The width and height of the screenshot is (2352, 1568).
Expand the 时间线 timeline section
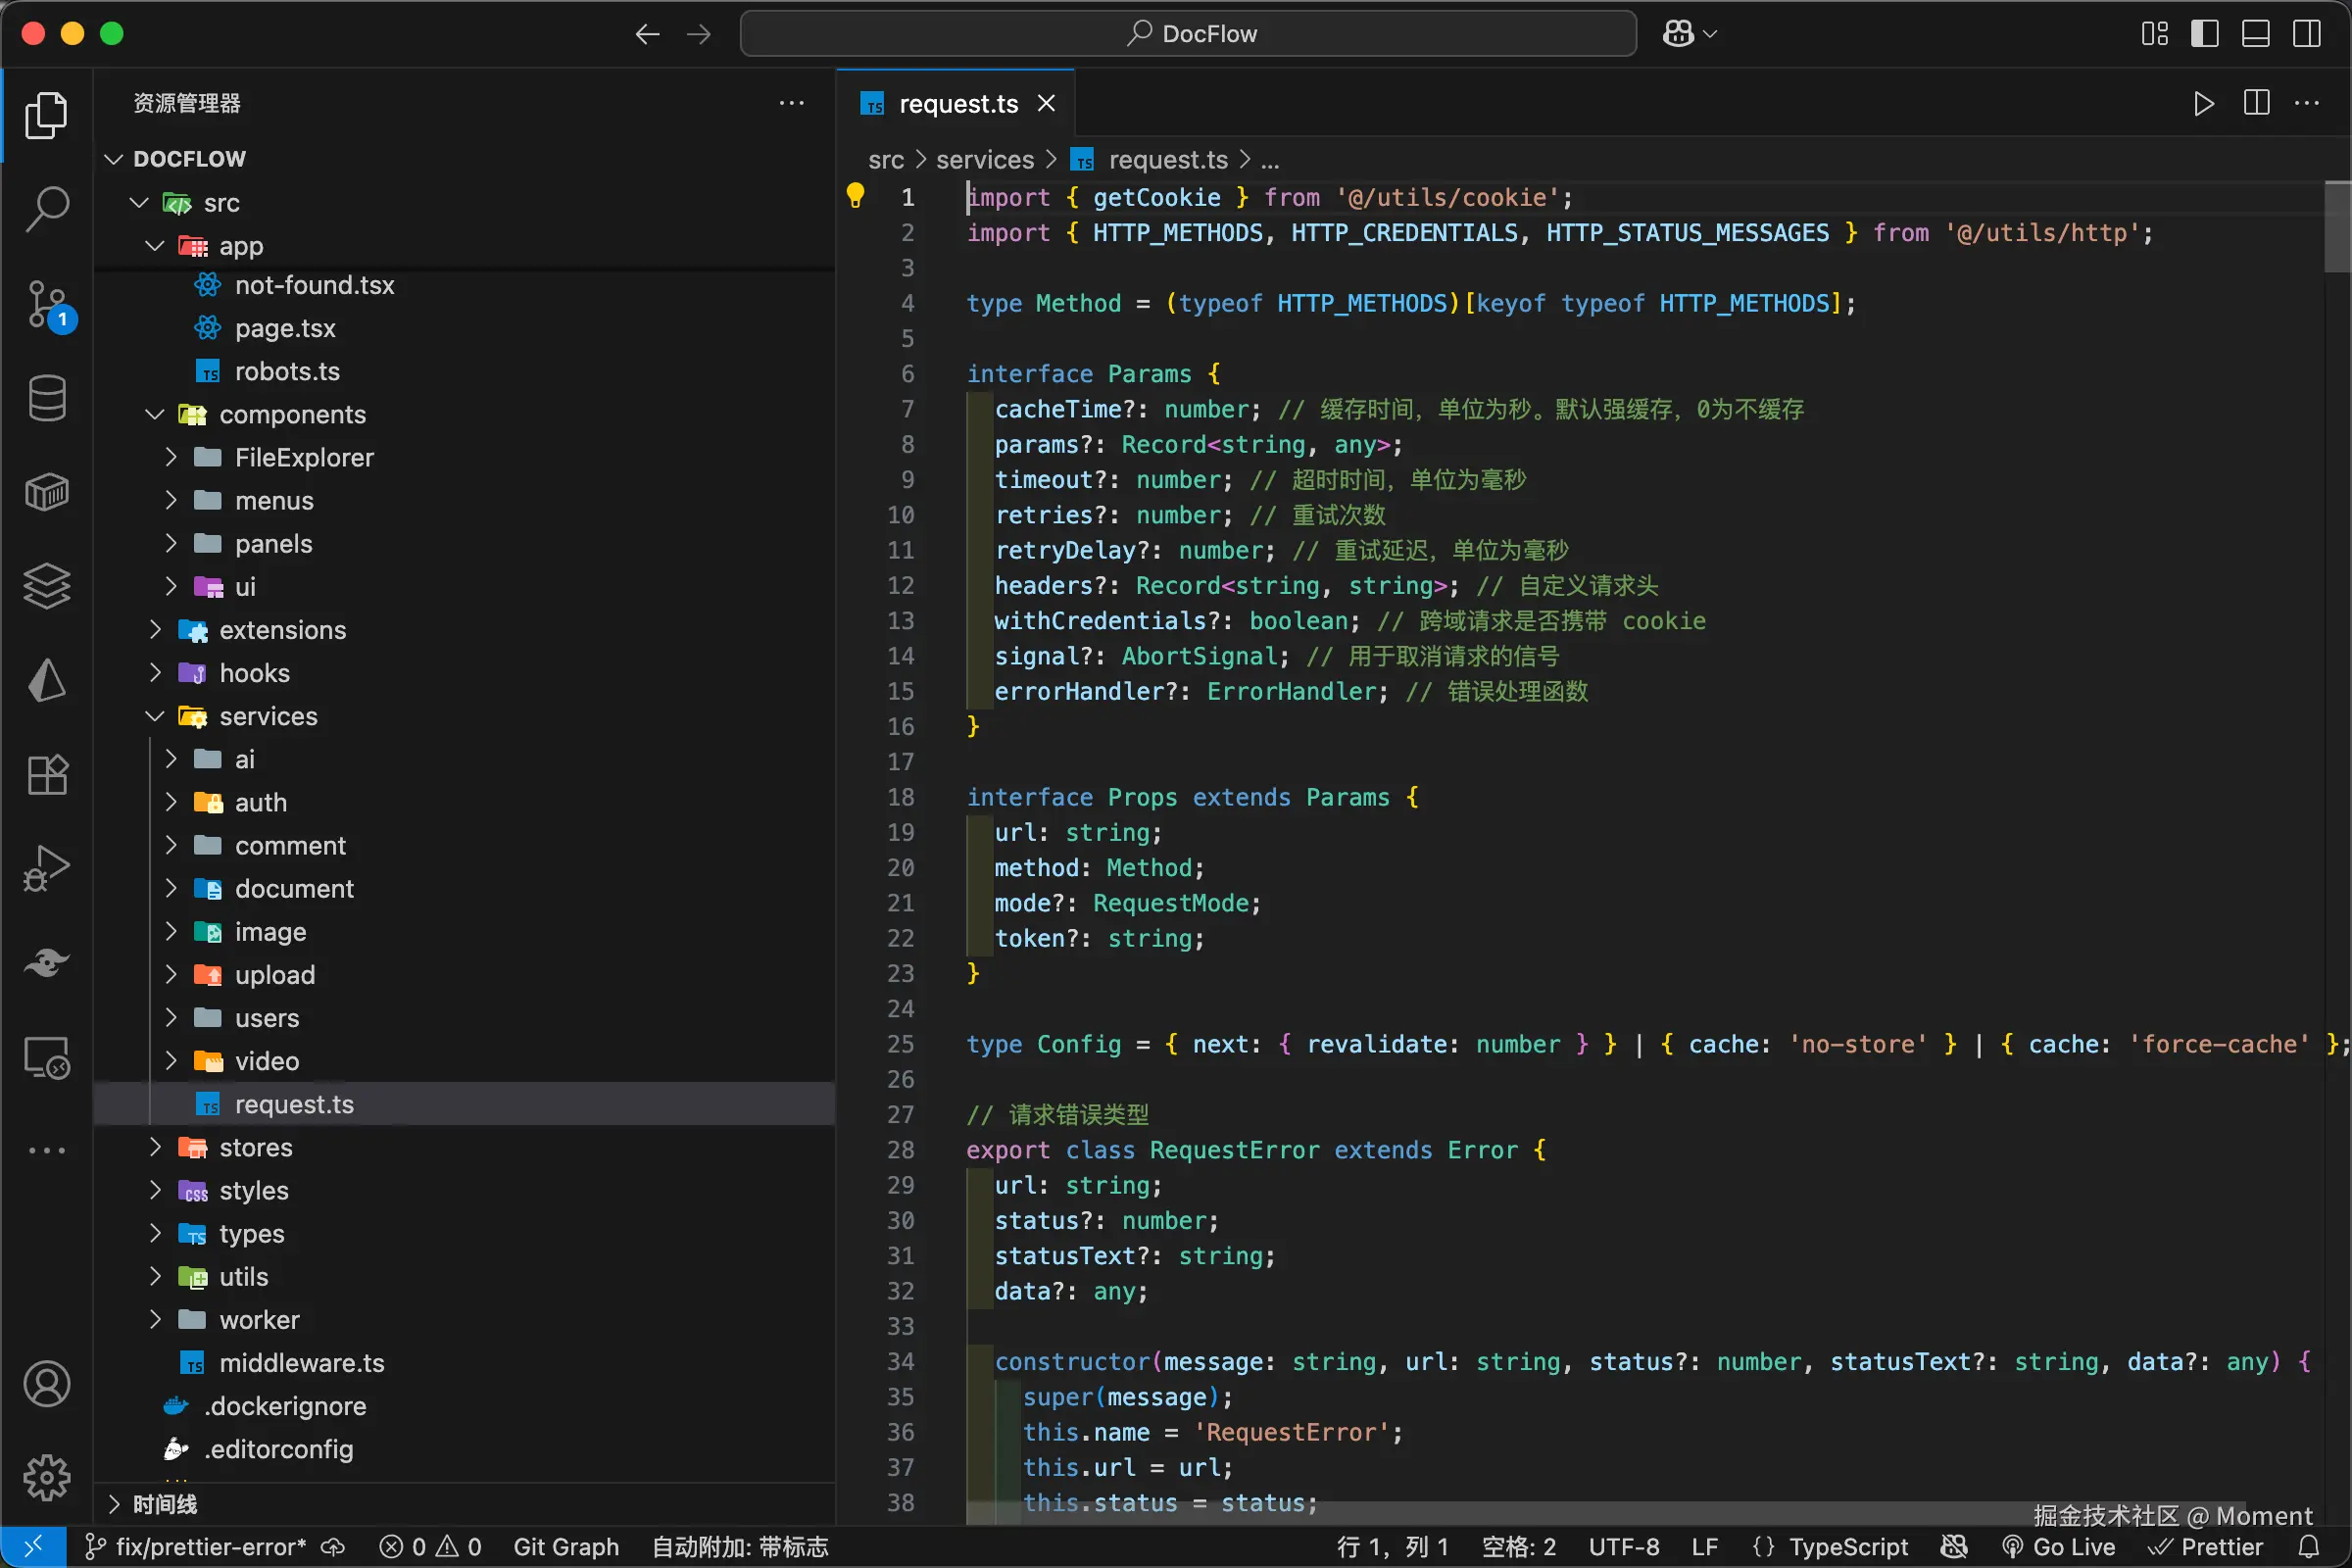click(165, 1504)
